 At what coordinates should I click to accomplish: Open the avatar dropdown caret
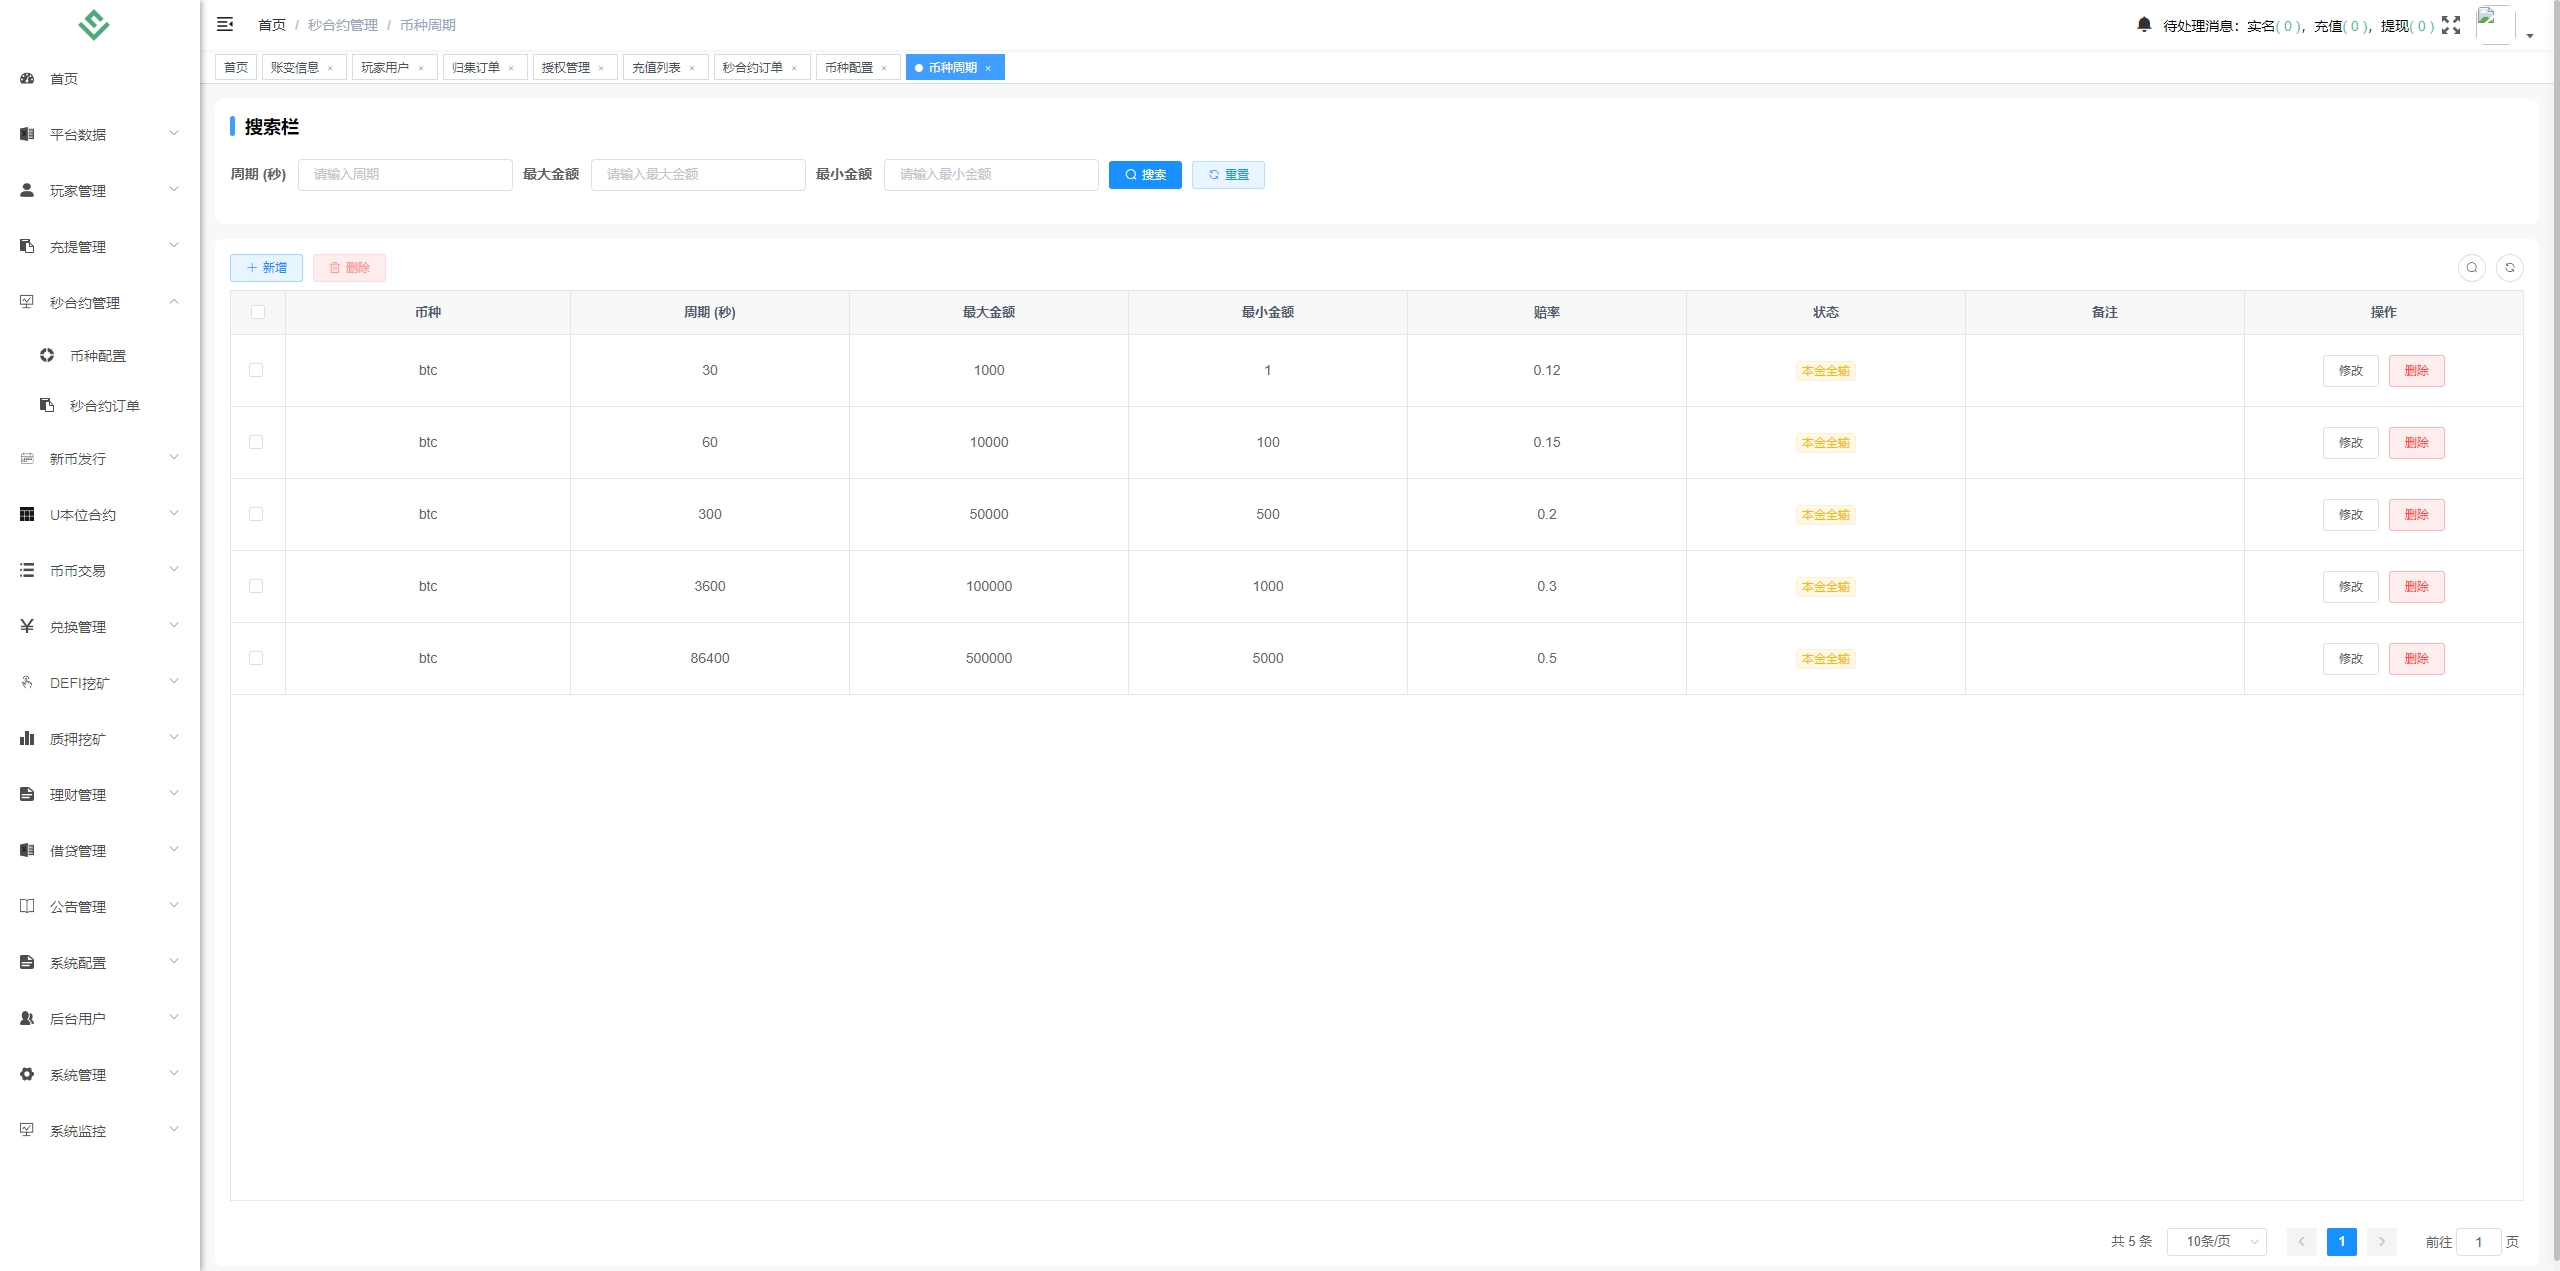[x=2530, y=36]
